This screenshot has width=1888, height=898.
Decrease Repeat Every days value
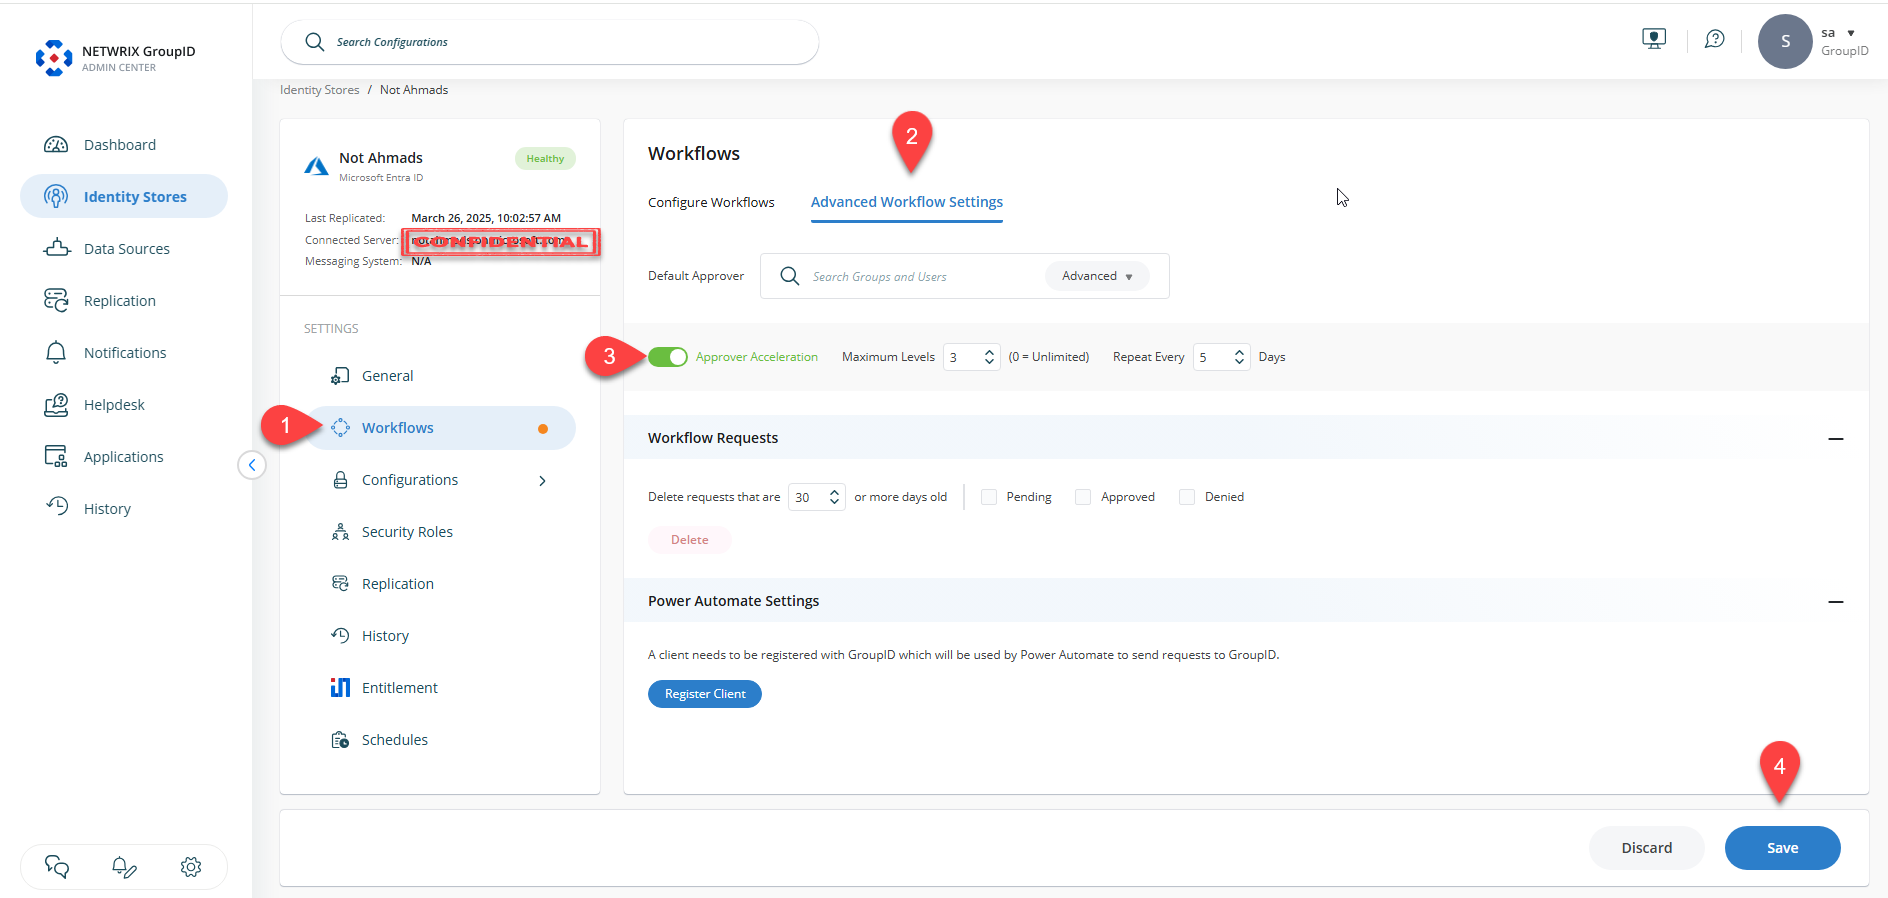pos(1239,362)
